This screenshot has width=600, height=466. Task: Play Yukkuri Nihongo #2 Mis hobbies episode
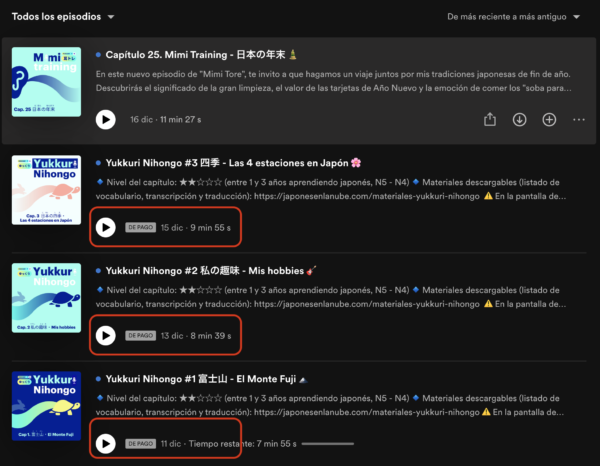pyautogui.click(x=105, y=336)
